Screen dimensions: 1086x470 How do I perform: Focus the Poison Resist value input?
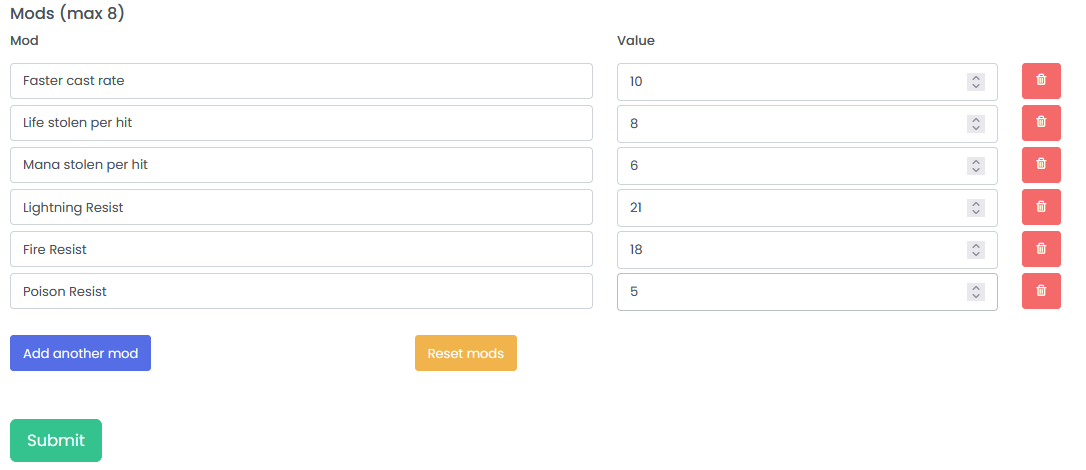point(790,292)
